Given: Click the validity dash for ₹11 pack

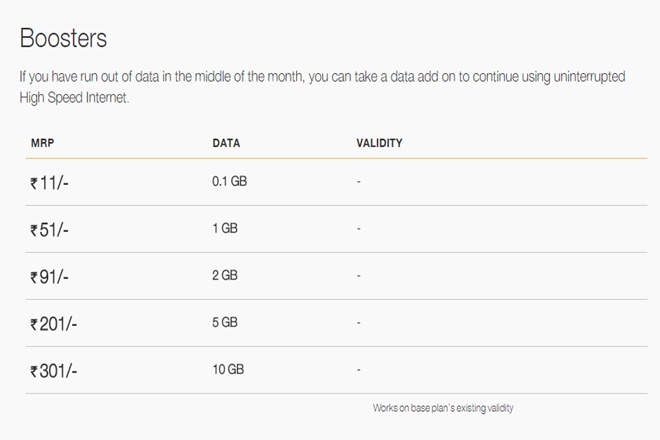Looking at the screenshot, I should 358,182.
